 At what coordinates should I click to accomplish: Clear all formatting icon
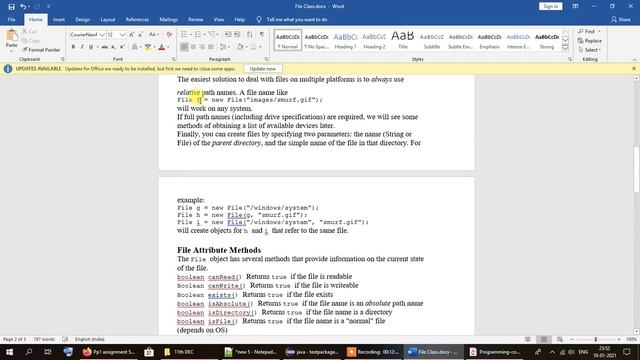[169, 35]
